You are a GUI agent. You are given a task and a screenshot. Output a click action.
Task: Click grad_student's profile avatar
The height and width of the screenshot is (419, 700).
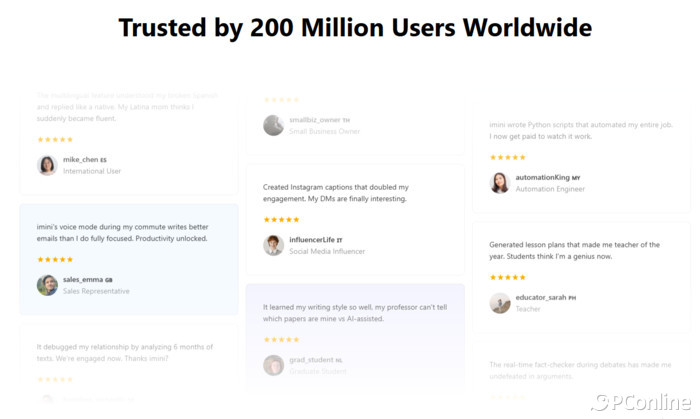click(x=273, y=365)
